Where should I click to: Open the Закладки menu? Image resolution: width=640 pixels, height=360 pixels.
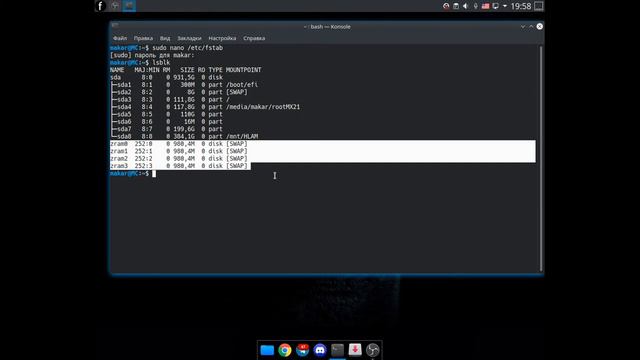(189, 38)
